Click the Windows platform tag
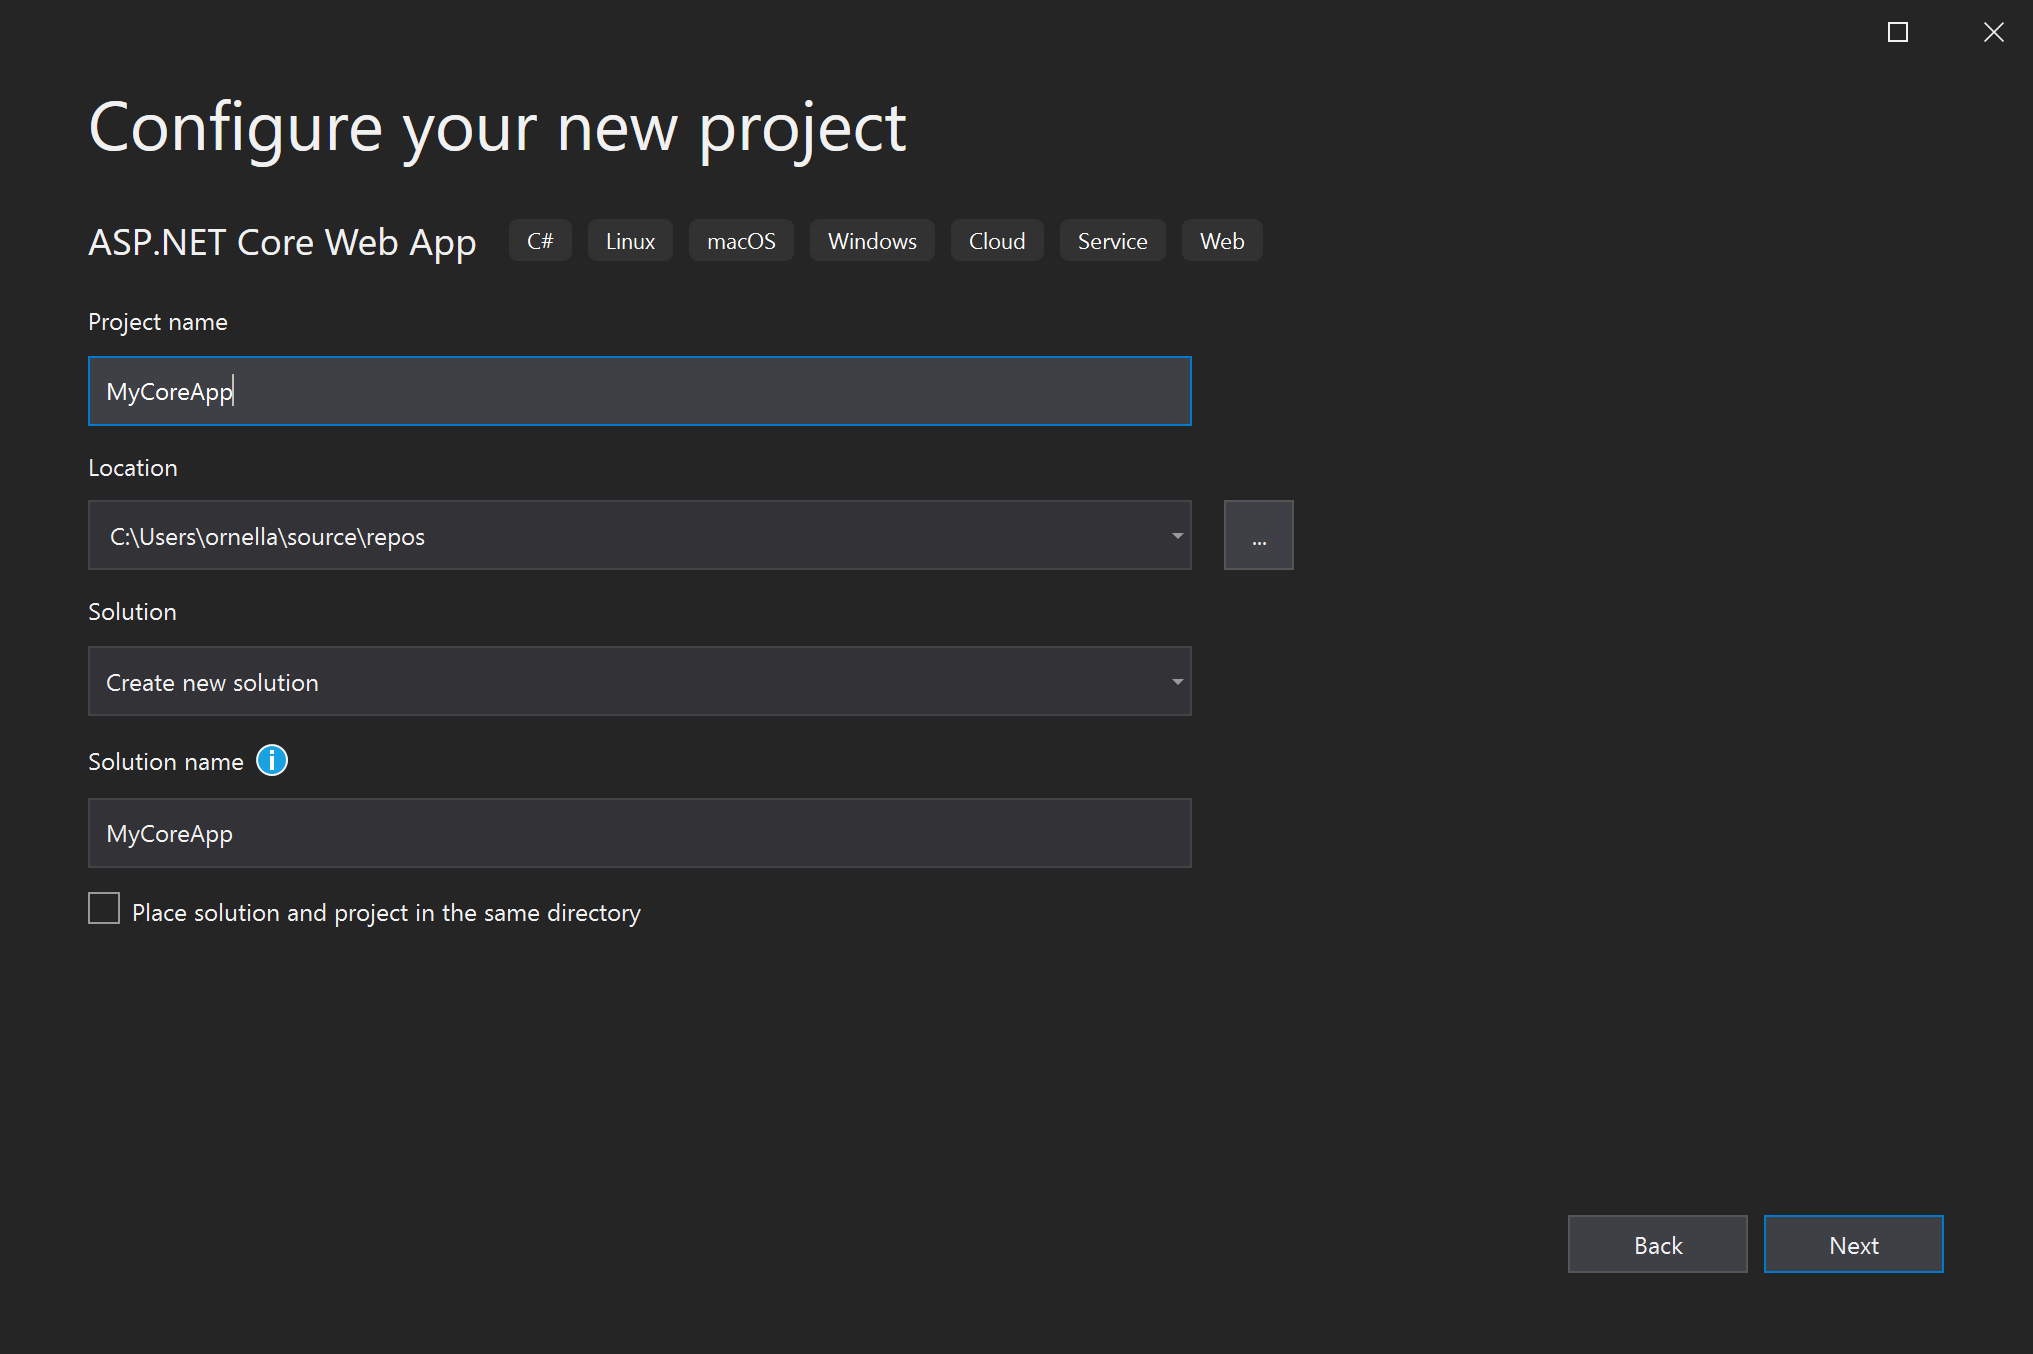This screenshot has width=2033, height=1354. pyautogui.click(x=871, y=240)
